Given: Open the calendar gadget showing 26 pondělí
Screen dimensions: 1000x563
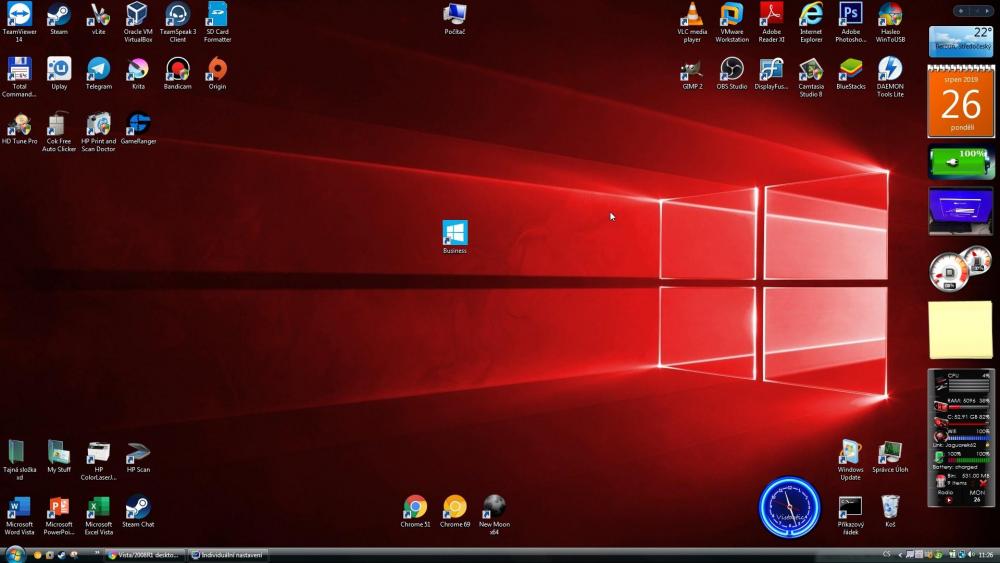Looking at the screenshot, I should 960,101.
